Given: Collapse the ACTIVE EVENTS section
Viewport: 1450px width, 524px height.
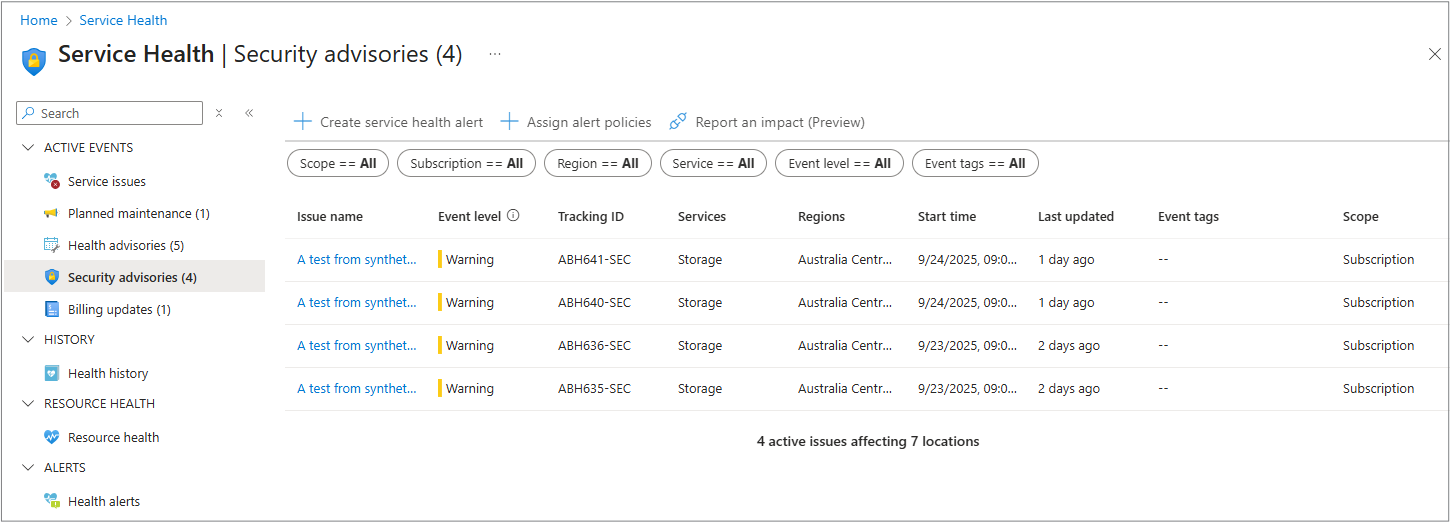Looking at the screenshot, I should (27, 148).
